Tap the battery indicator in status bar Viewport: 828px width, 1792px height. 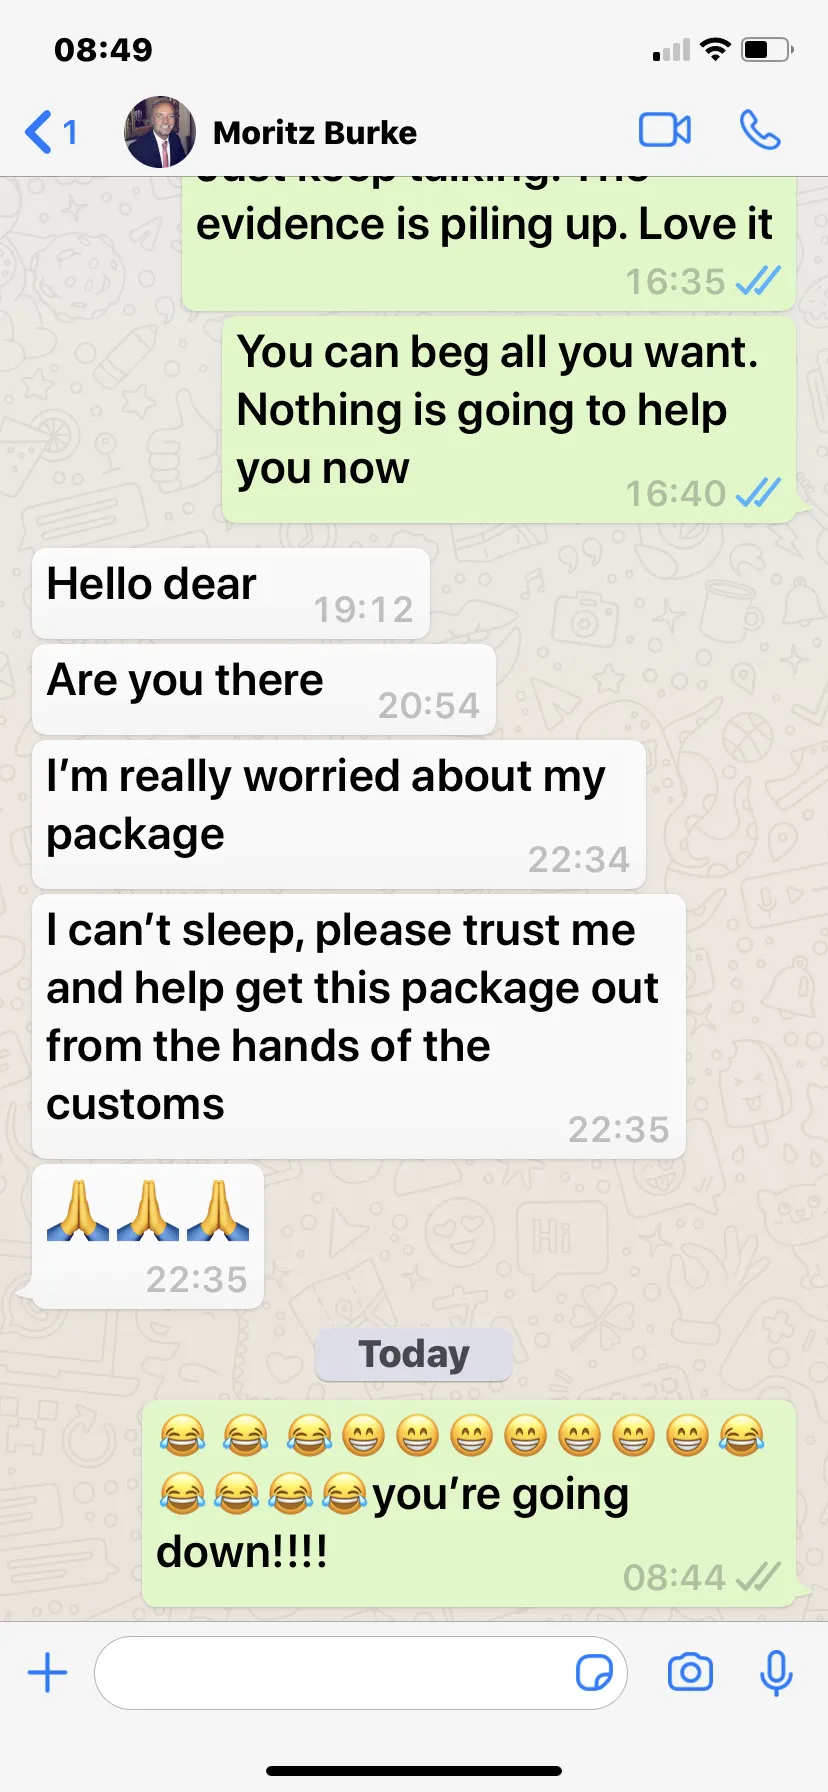coord(767,49)
